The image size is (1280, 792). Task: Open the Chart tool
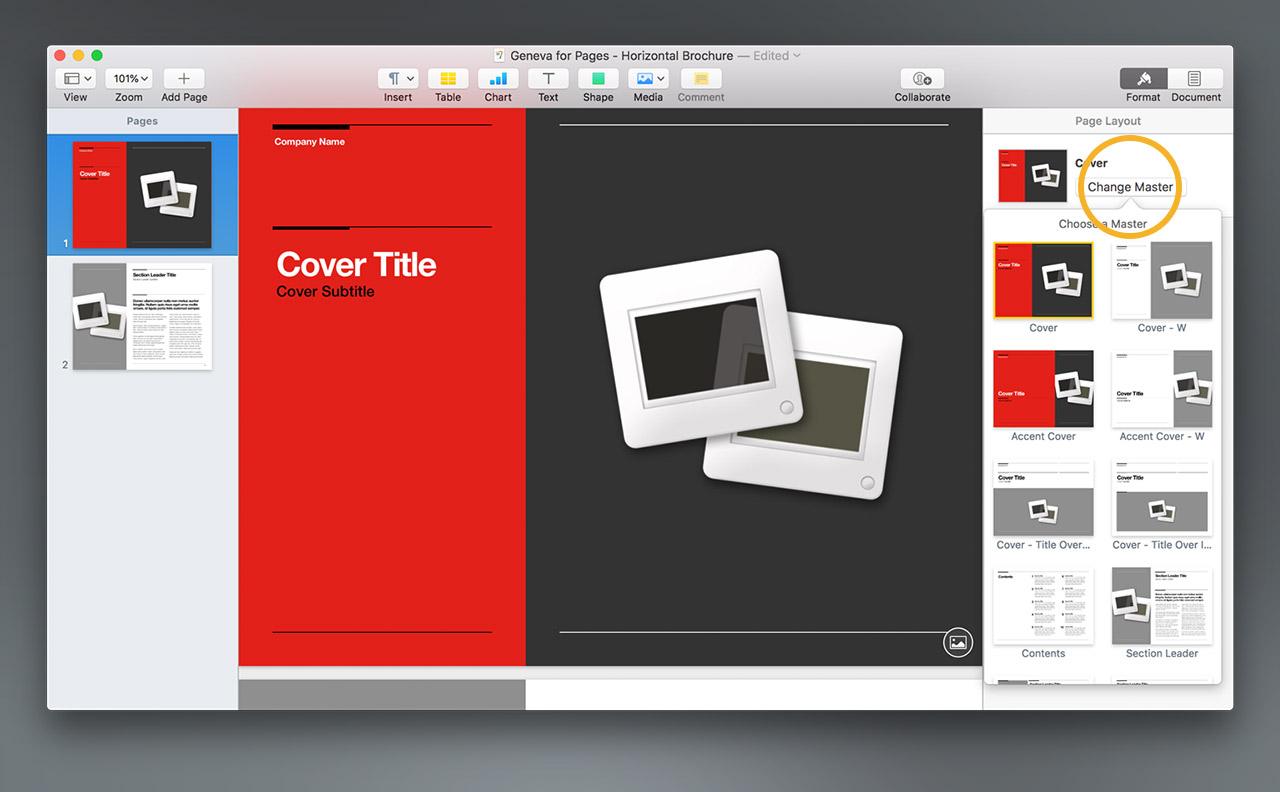tap(498, 79)
